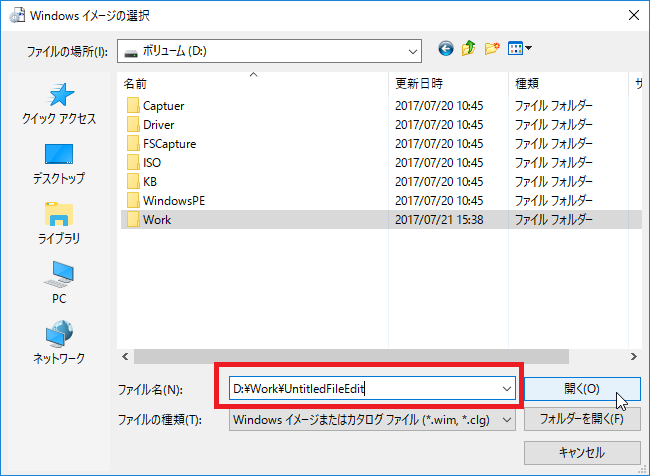This screenshot has width=650, height=476.
Task: Click the Captuer row's ファイル フォルダー type
Action: coord(553,106)
